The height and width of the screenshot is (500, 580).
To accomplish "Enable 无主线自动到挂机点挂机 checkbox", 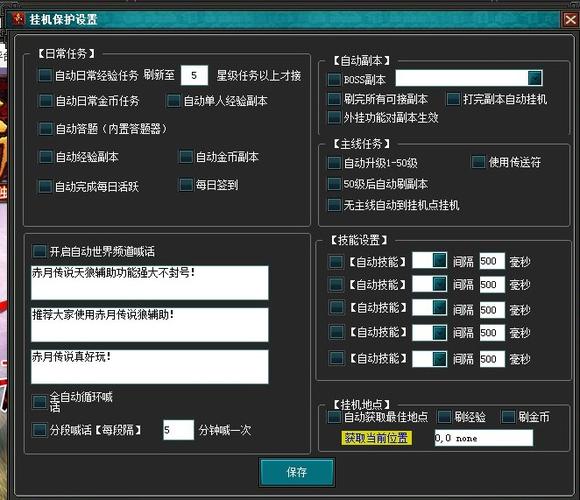I will (x=334, y=205).
